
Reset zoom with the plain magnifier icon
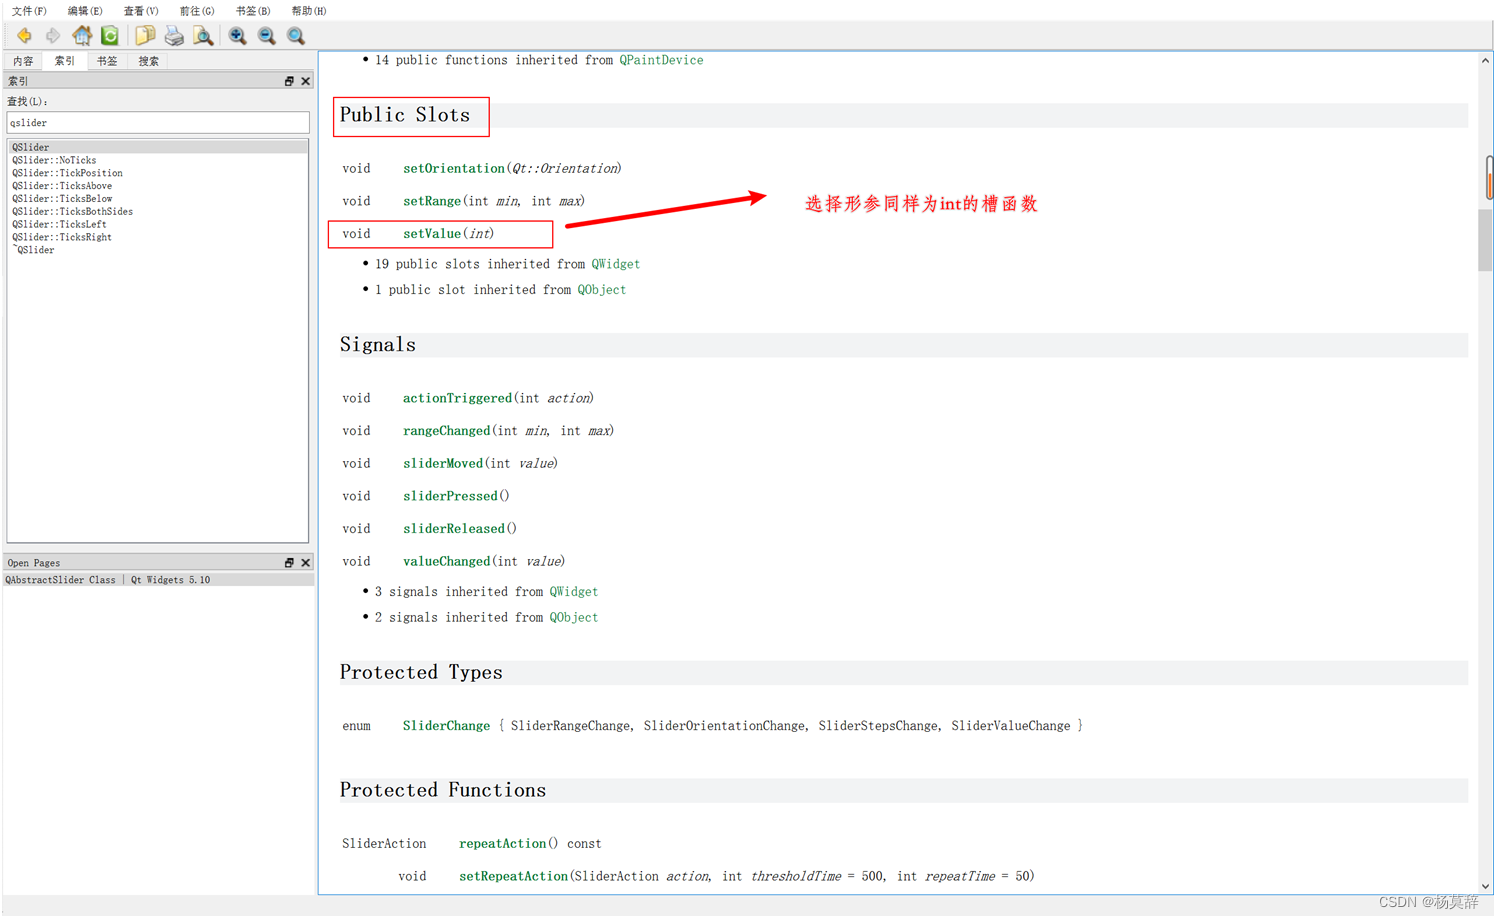tap(296, 36)
